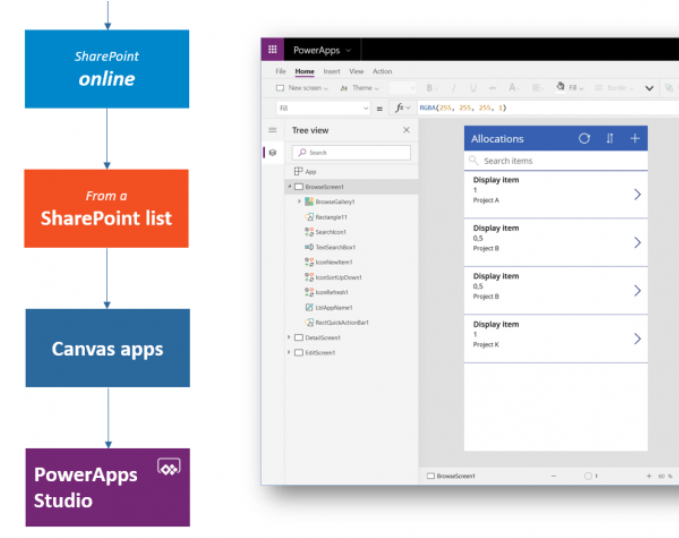Image resolution: width=679 pixels, height=538 pixels.
Task: Zoom out with the minus button
Action: [x=553, y=476]
